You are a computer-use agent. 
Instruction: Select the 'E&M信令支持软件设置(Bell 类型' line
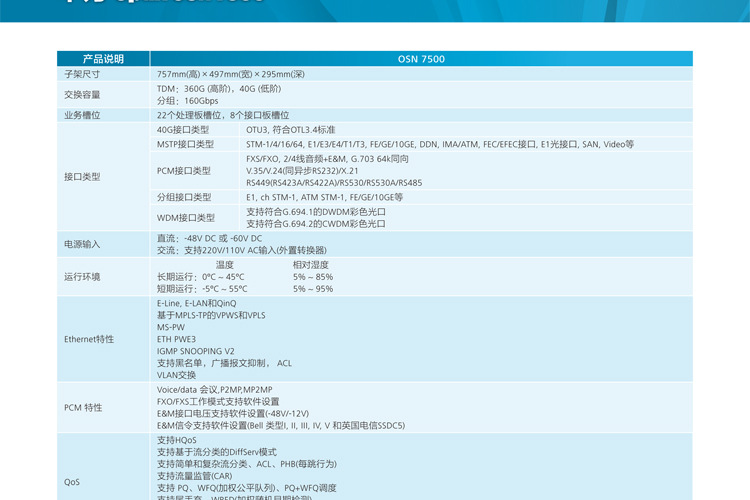point(281,425)
